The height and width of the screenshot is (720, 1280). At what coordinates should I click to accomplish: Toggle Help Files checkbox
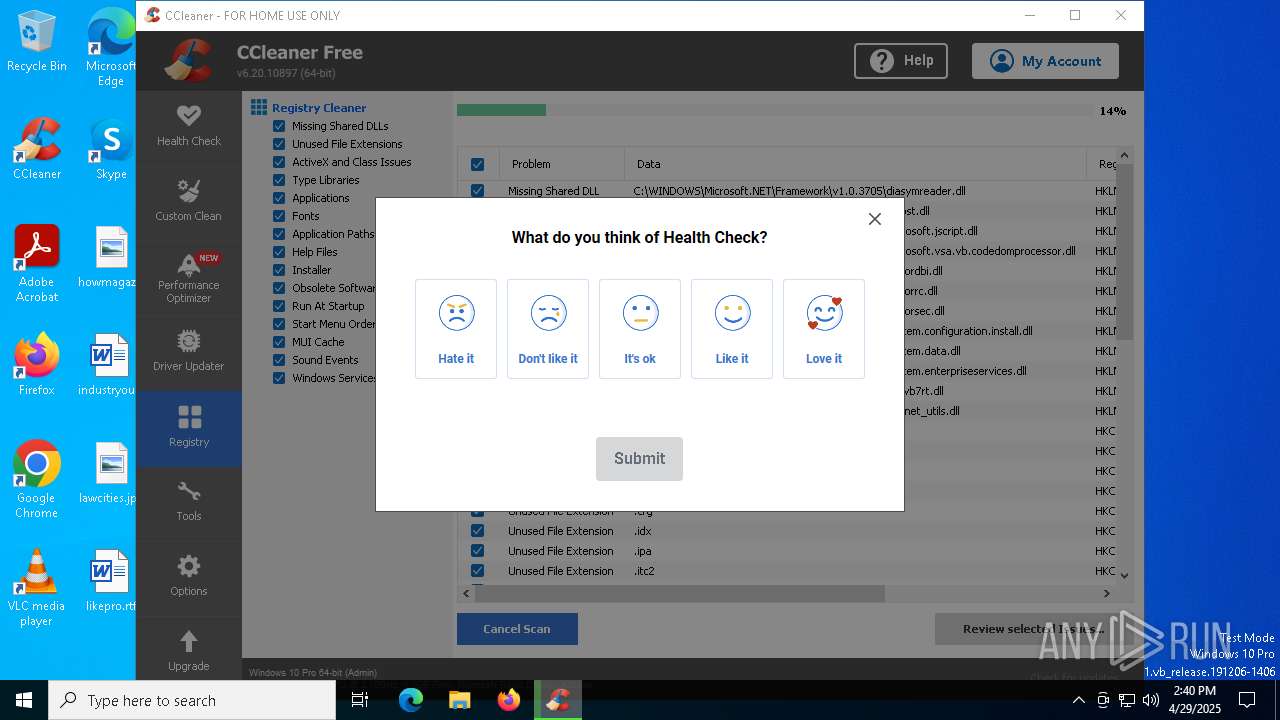[279, 252]
